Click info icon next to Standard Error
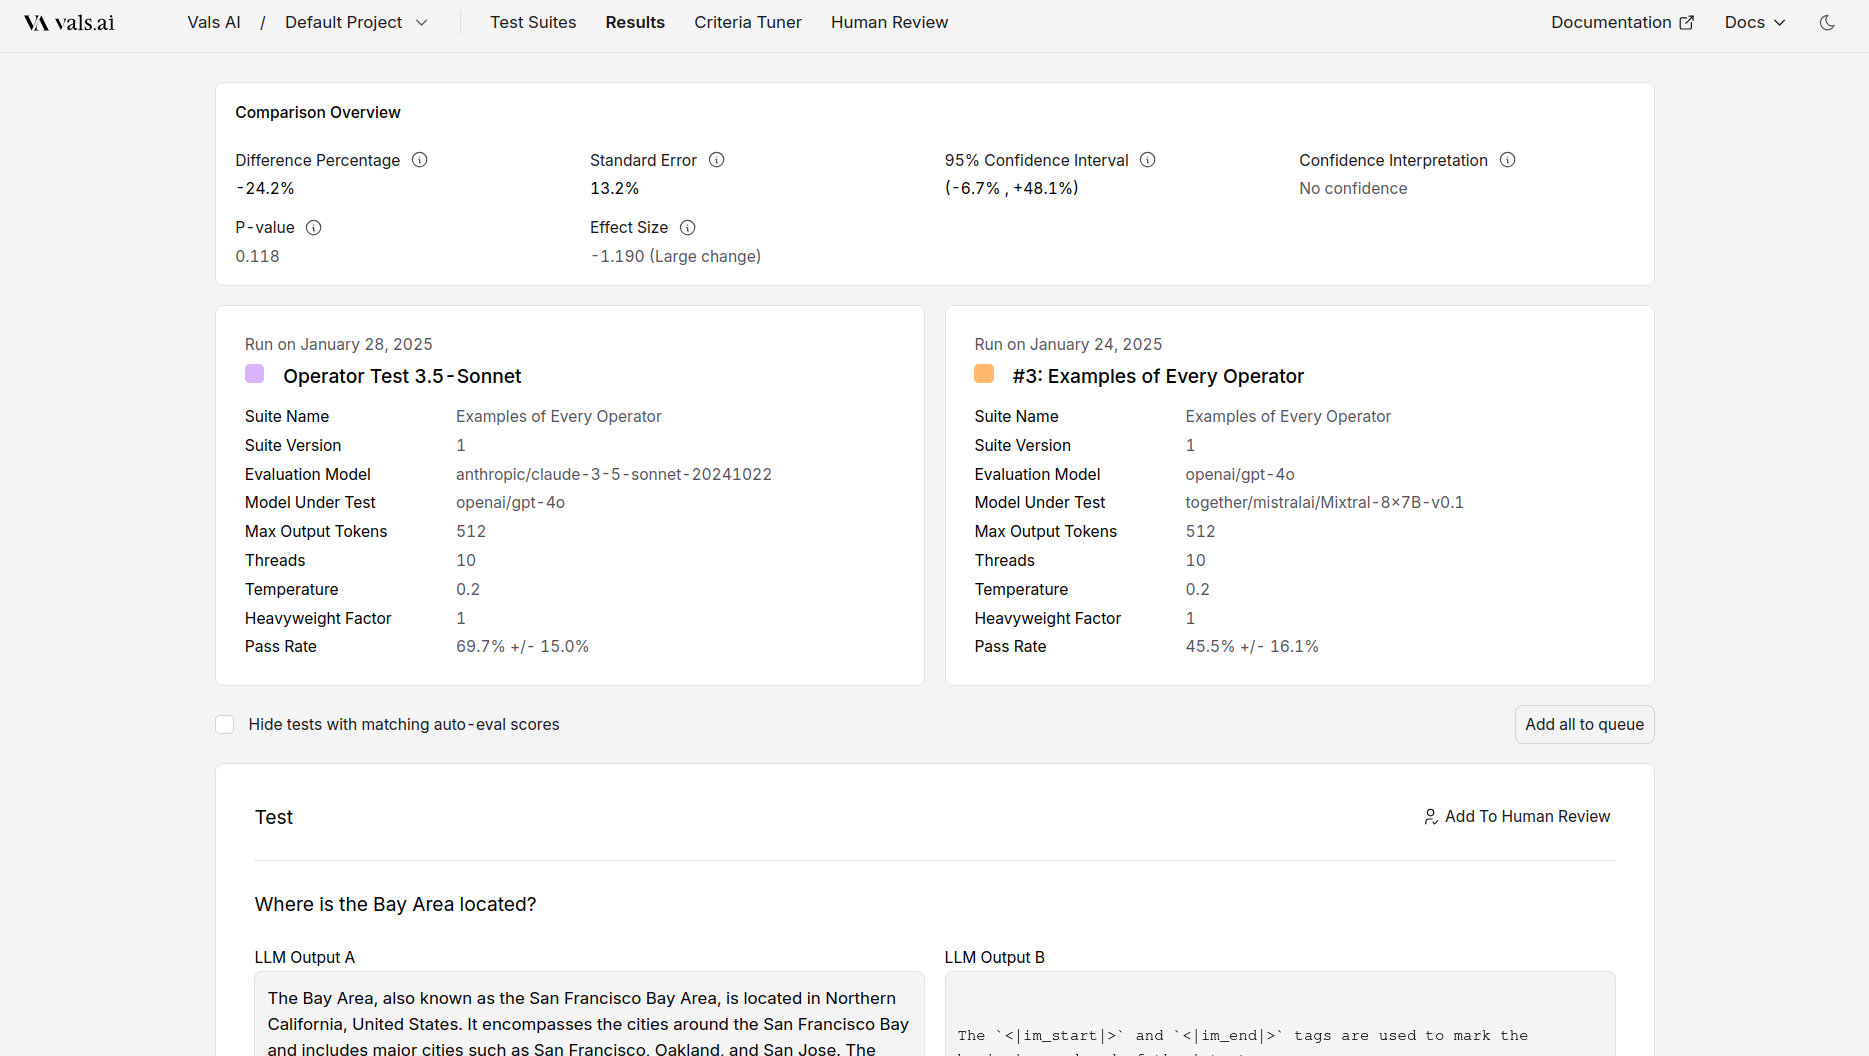Screen dimensions: 1869x1056 (x=717, y=160)
